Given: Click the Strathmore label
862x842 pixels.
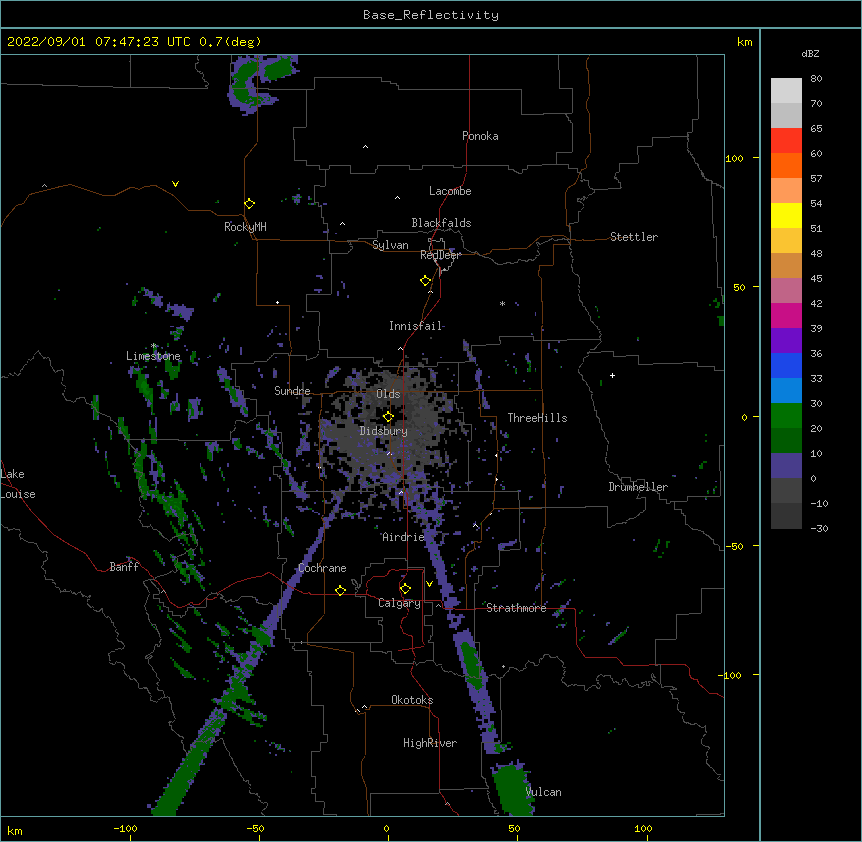Looking at the screenshot, I should [x=516, y=608].
